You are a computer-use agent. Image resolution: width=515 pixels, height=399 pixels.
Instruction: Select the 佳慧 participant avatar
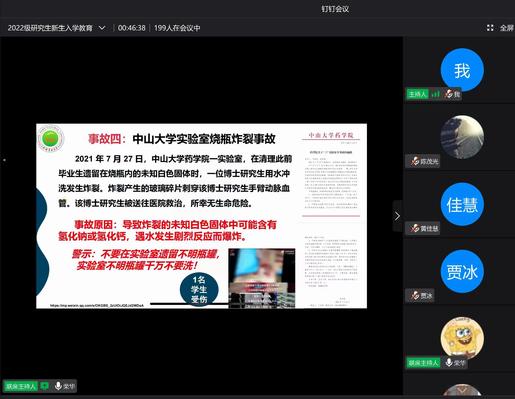462,204
